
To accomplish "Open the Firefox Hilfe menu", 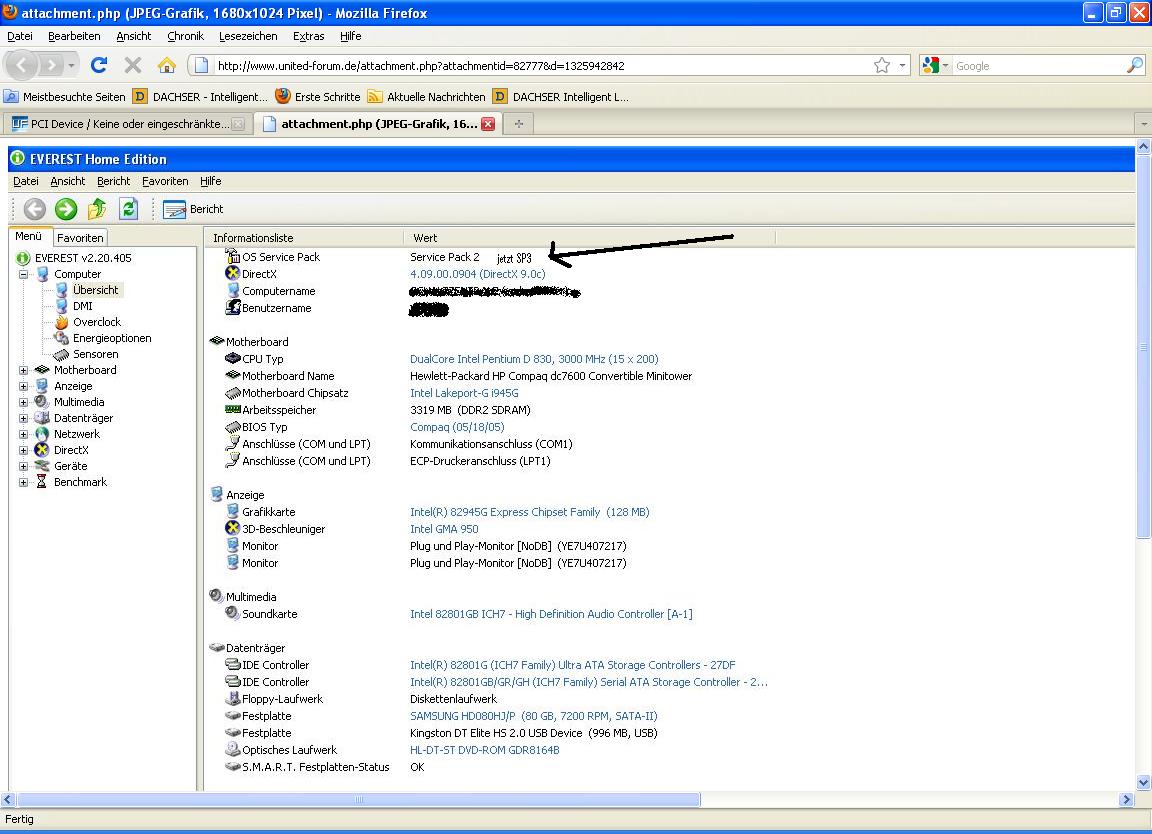I will pos(350,36).
